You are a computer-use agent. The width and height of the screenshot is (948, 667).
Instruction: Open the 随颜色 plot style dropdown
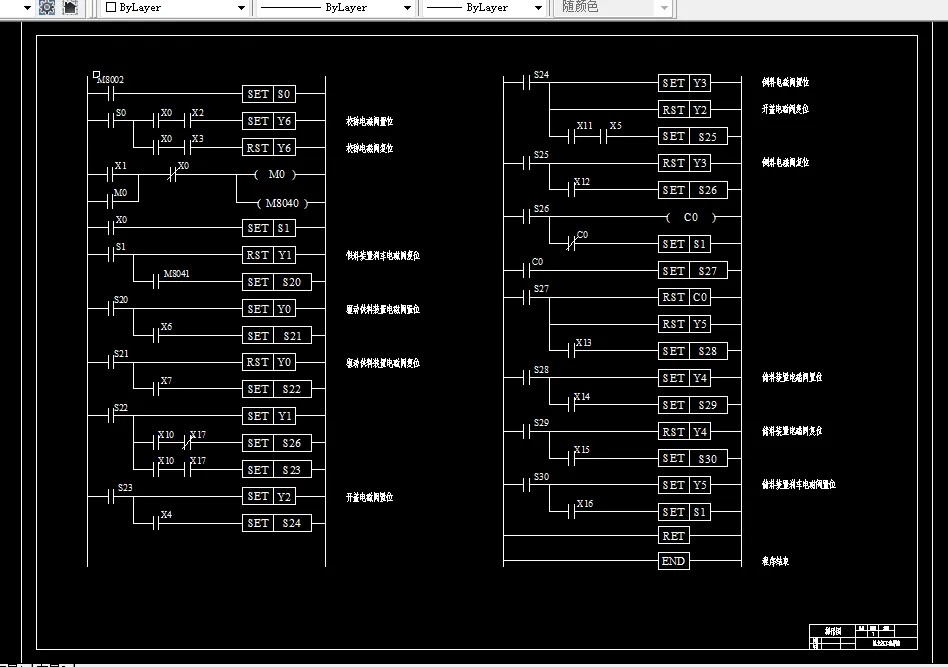pos(612,8)
